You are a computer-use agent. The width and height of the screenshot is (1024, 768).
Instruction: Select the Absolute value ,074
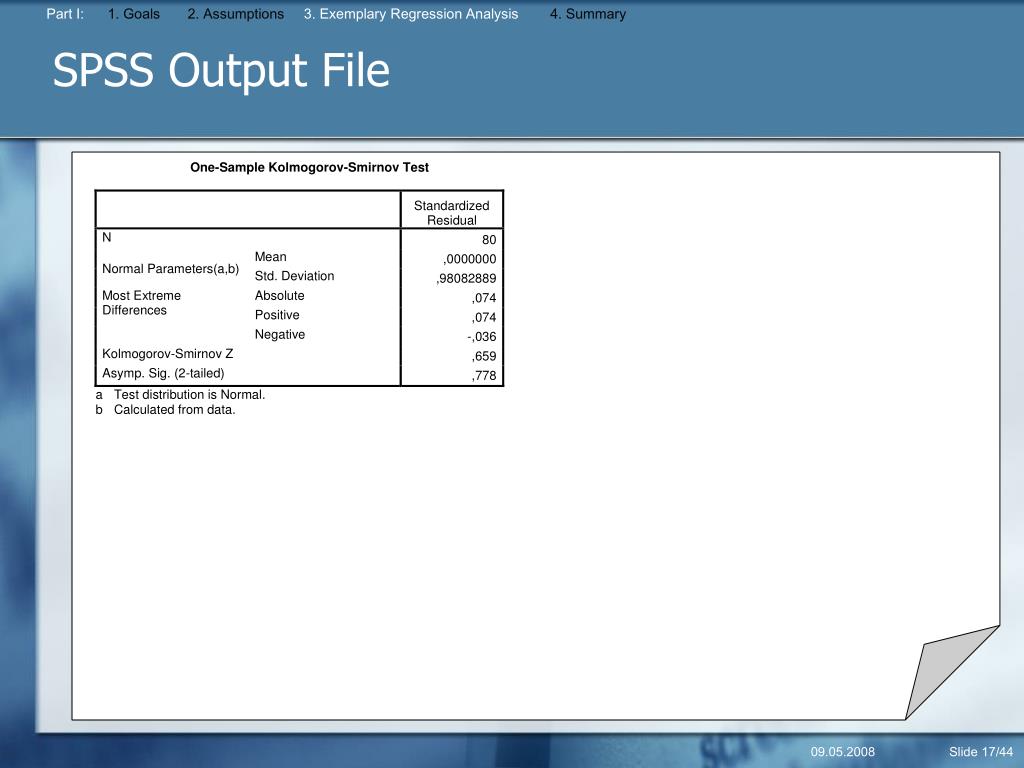(x=484, y=298)
